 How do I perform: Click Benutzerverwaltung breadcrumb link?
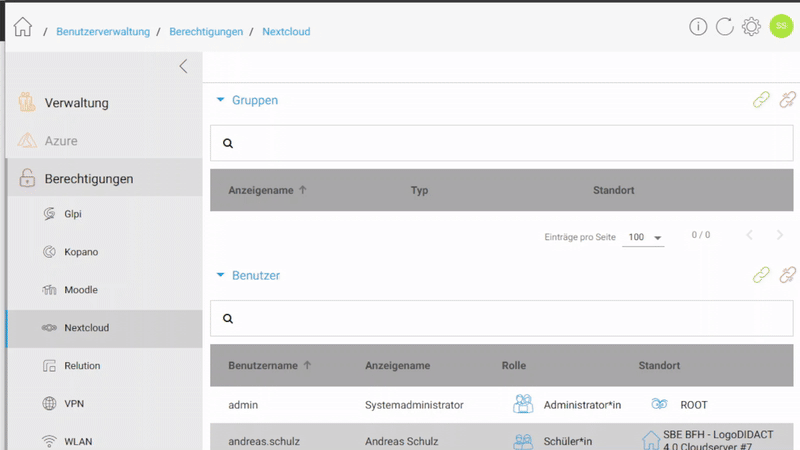103,32
